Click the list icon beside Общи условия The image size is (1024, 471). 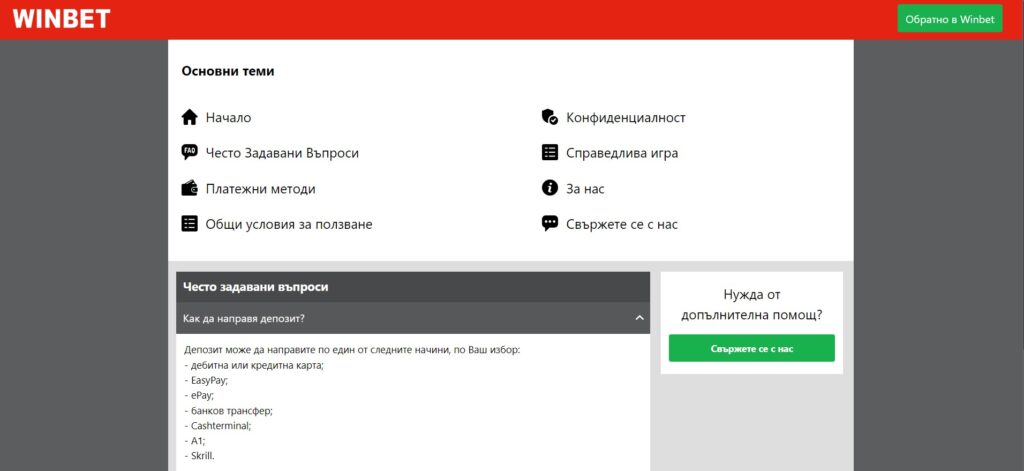click(190, 224)
